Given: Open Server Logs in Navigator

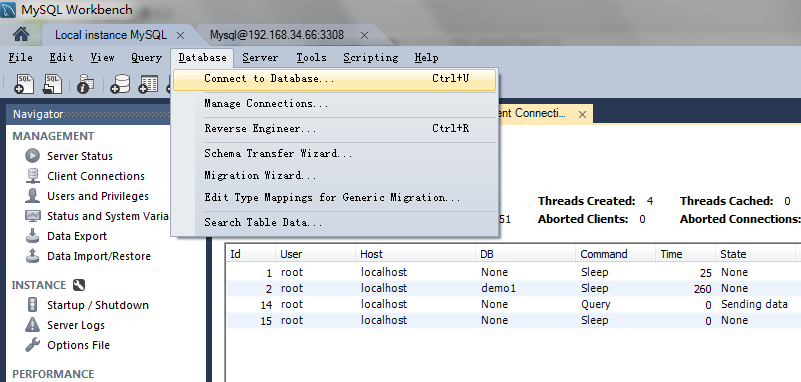Looking at the screenshot, I should 76,325.
